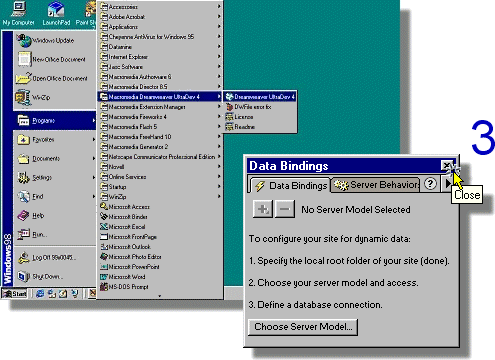Click the Internet Explorer quick launch icon

click(40, 294)
